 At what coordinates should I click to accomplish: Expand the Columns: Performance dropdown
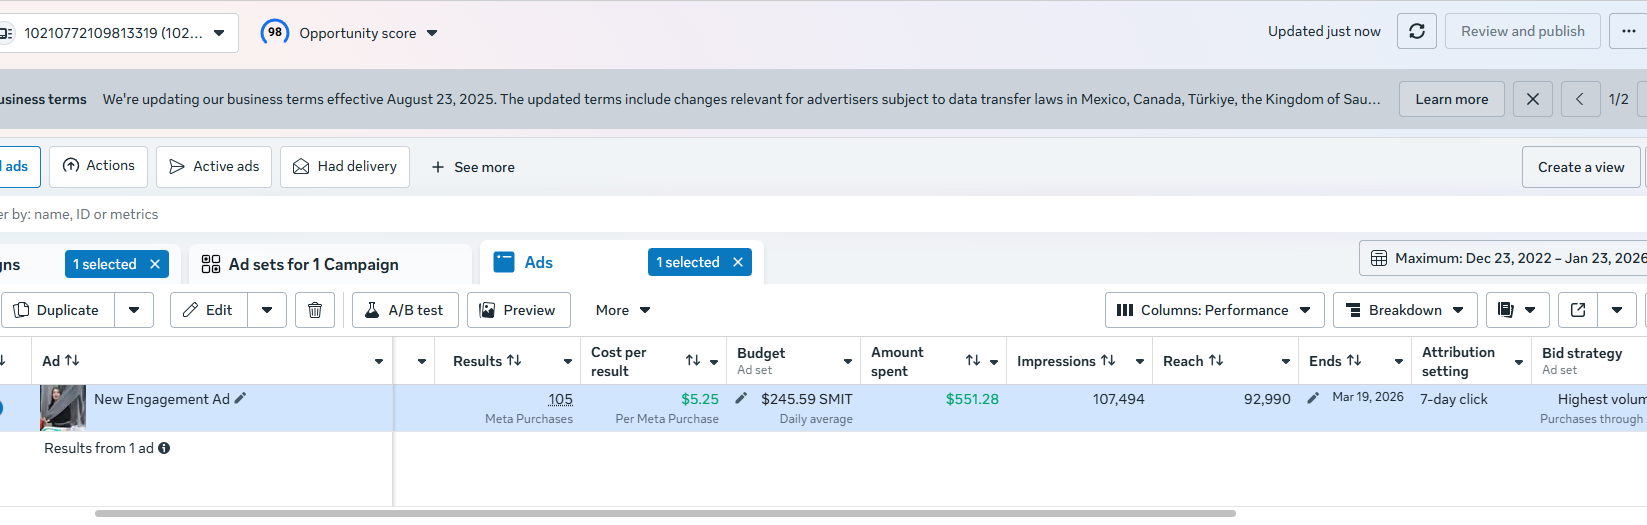(1214, 310)
